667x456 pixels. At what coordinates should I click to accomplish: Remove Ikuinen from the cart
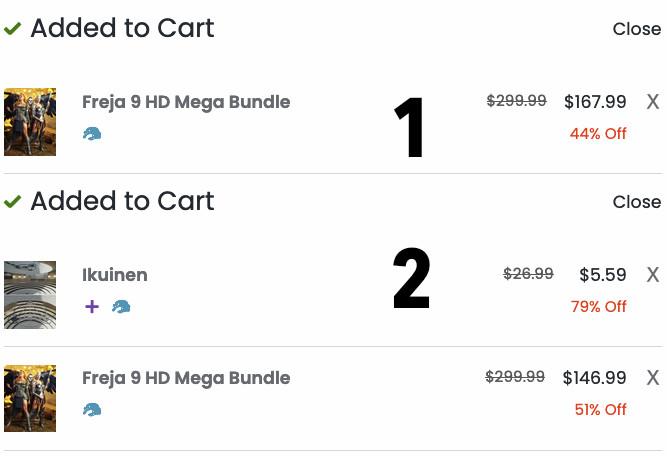click(x=652, y=275)
